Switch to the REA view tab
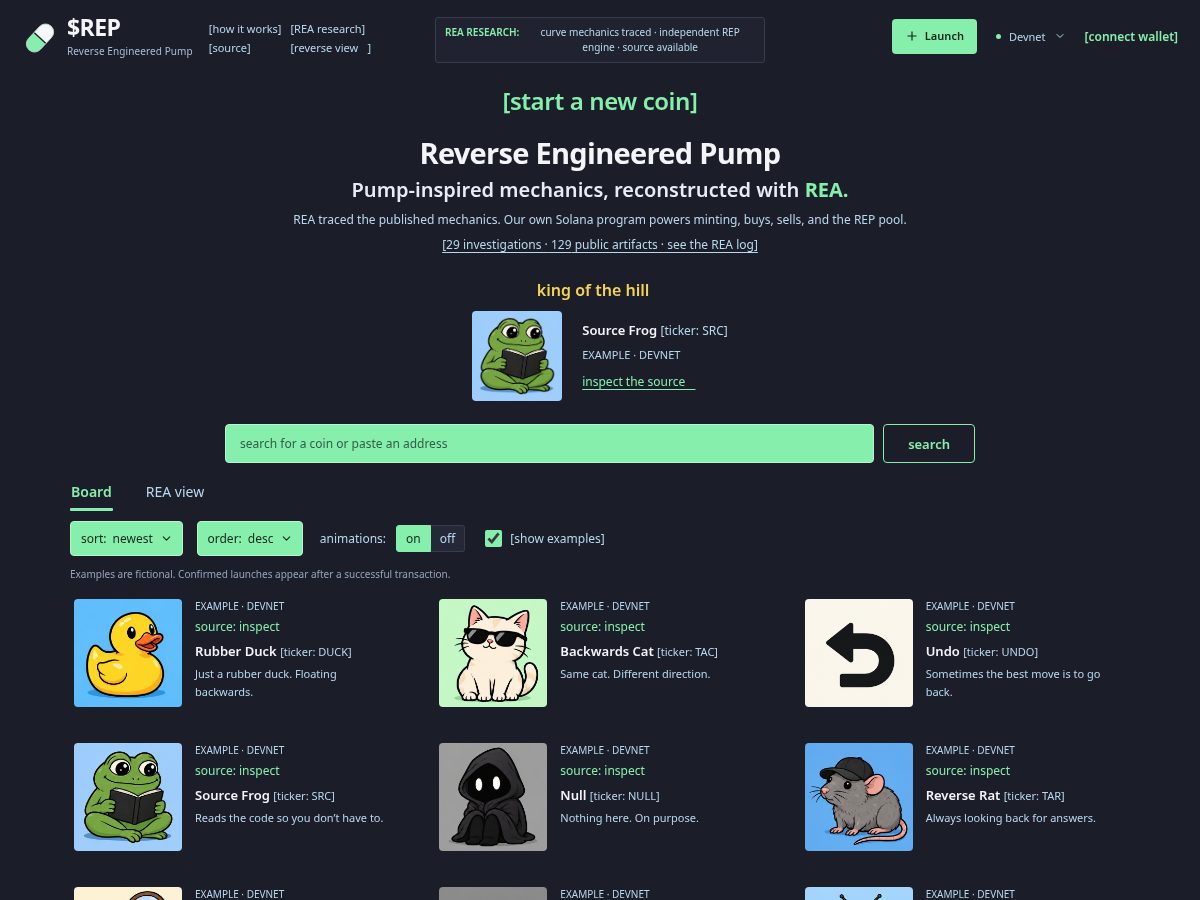1200x900 pixels. click(x=175, y=492)
